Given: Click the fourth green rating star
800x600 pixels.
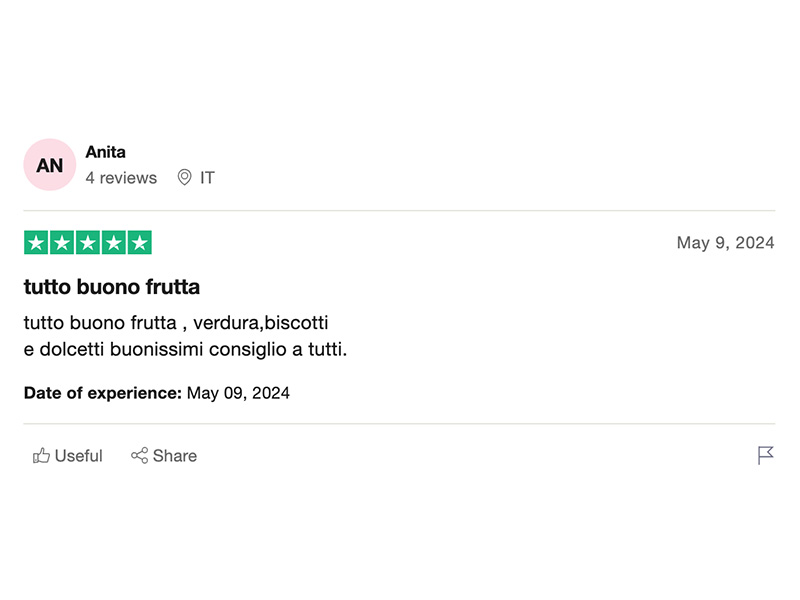Looking at the screenshot, I should point(114,243).
